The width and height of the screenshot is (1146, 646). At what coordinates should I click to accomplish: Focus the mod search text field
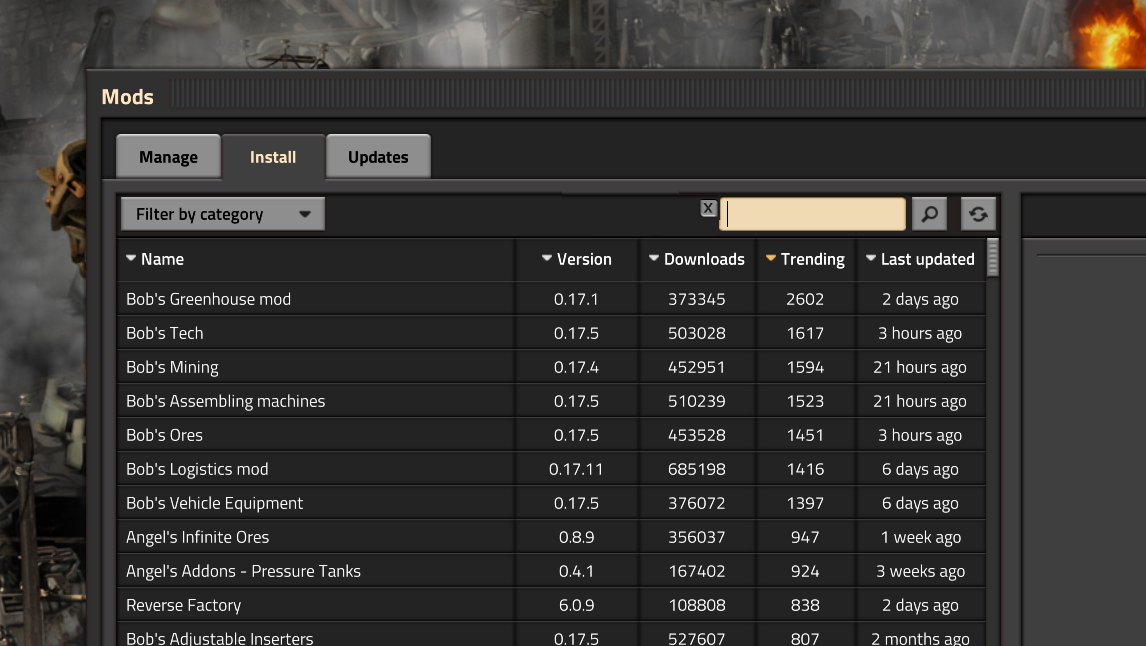812,214
